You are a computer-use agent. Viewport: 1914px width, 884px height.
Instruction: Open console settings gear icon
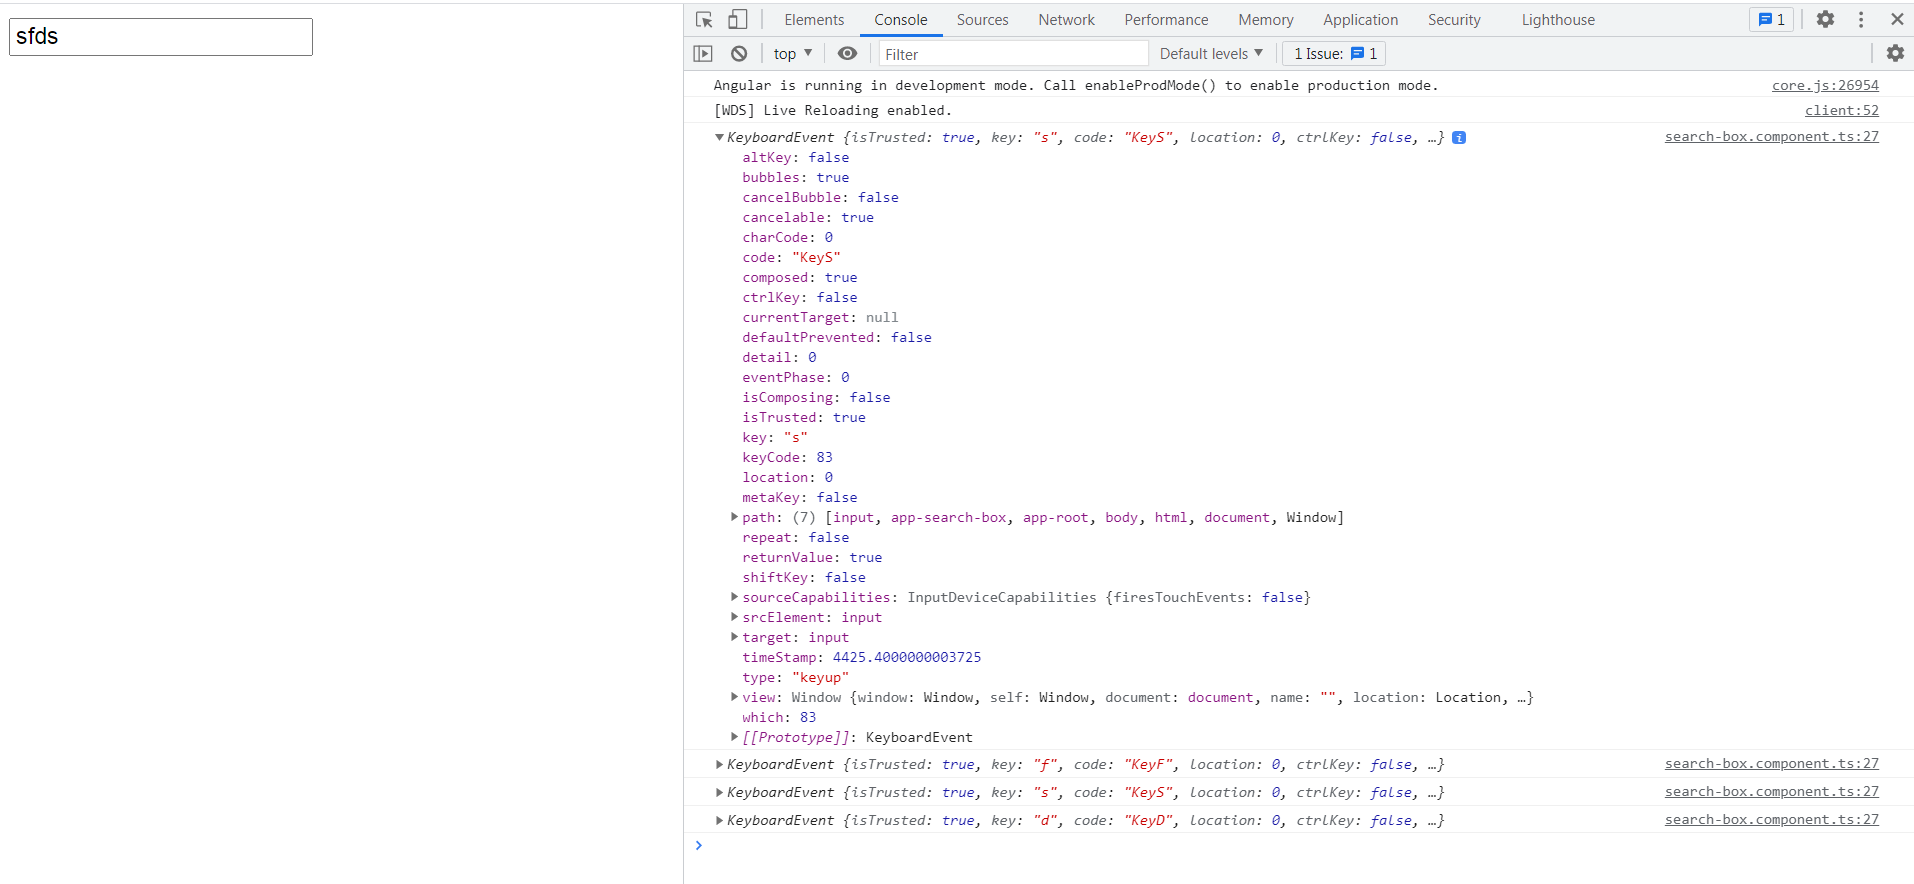tap(1895, 54)
